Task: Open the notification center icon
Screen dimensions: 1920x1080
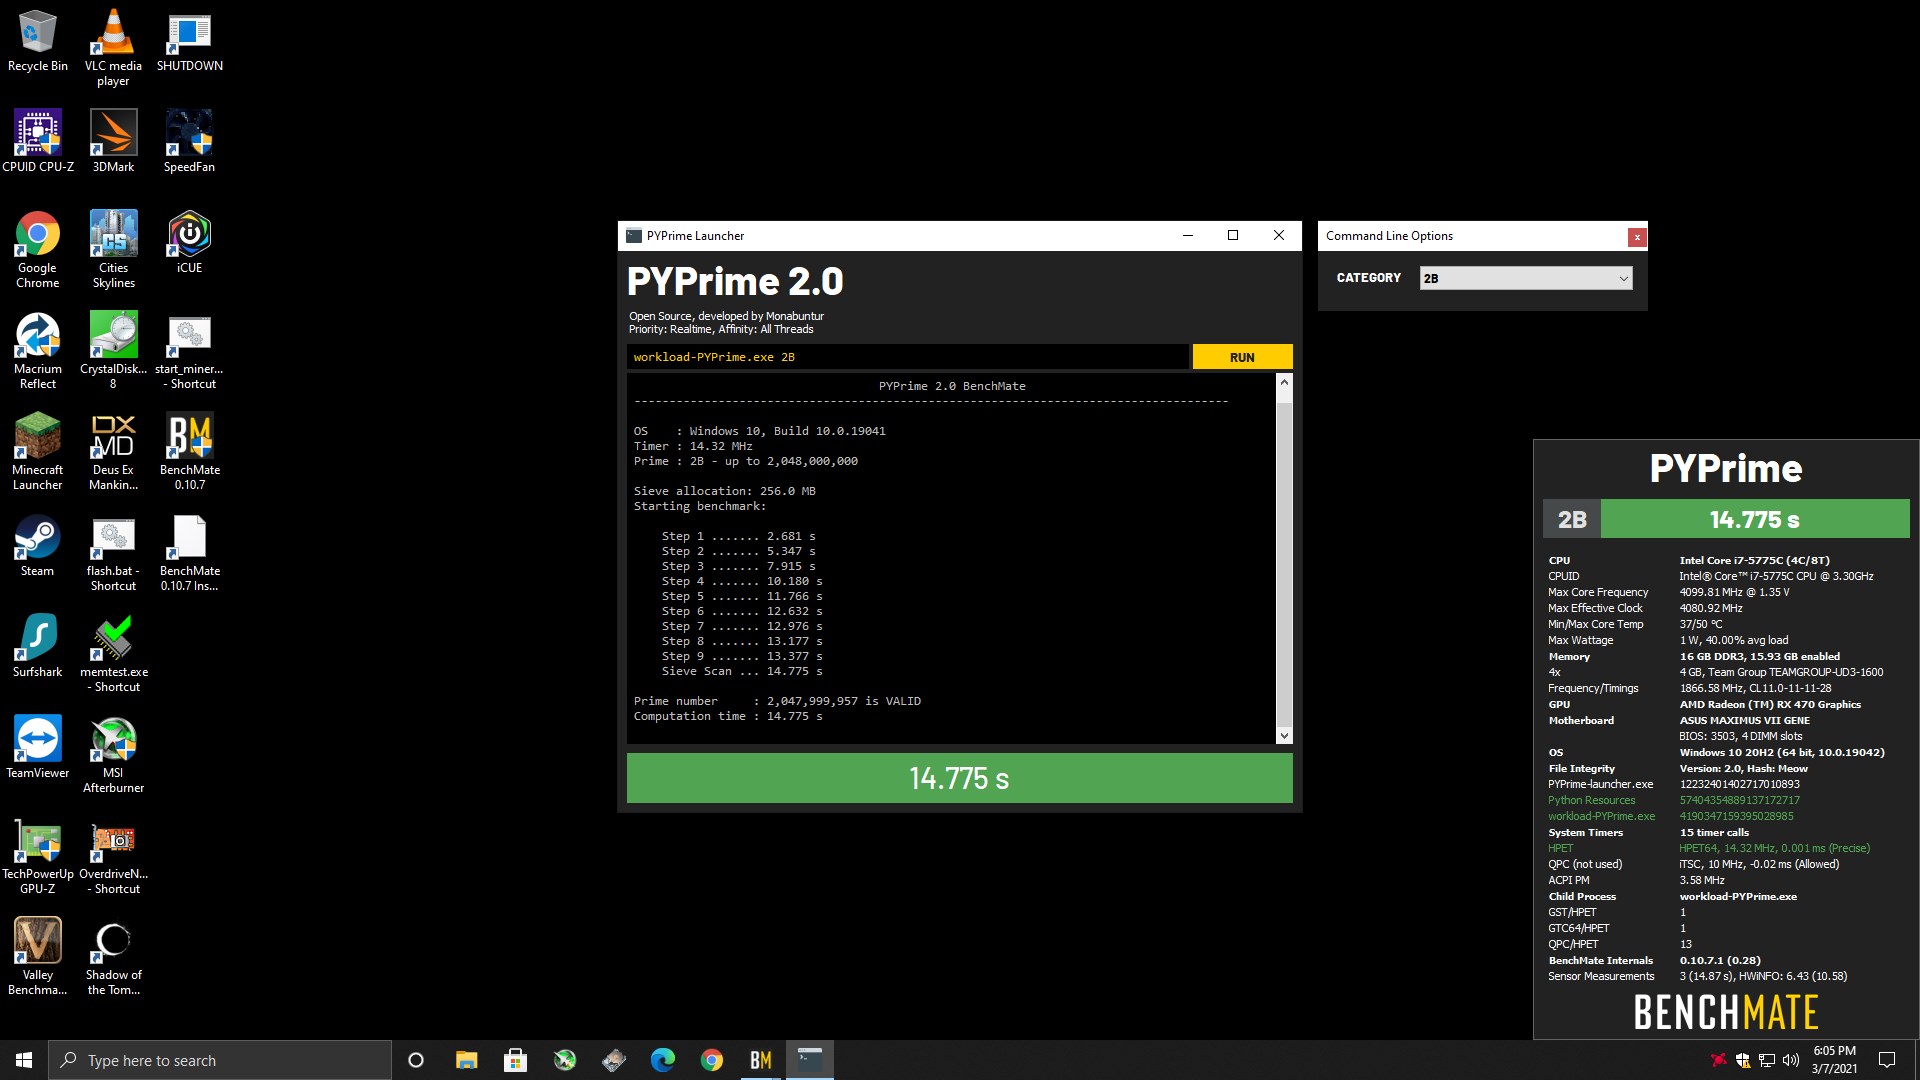Action: 1887,1060
